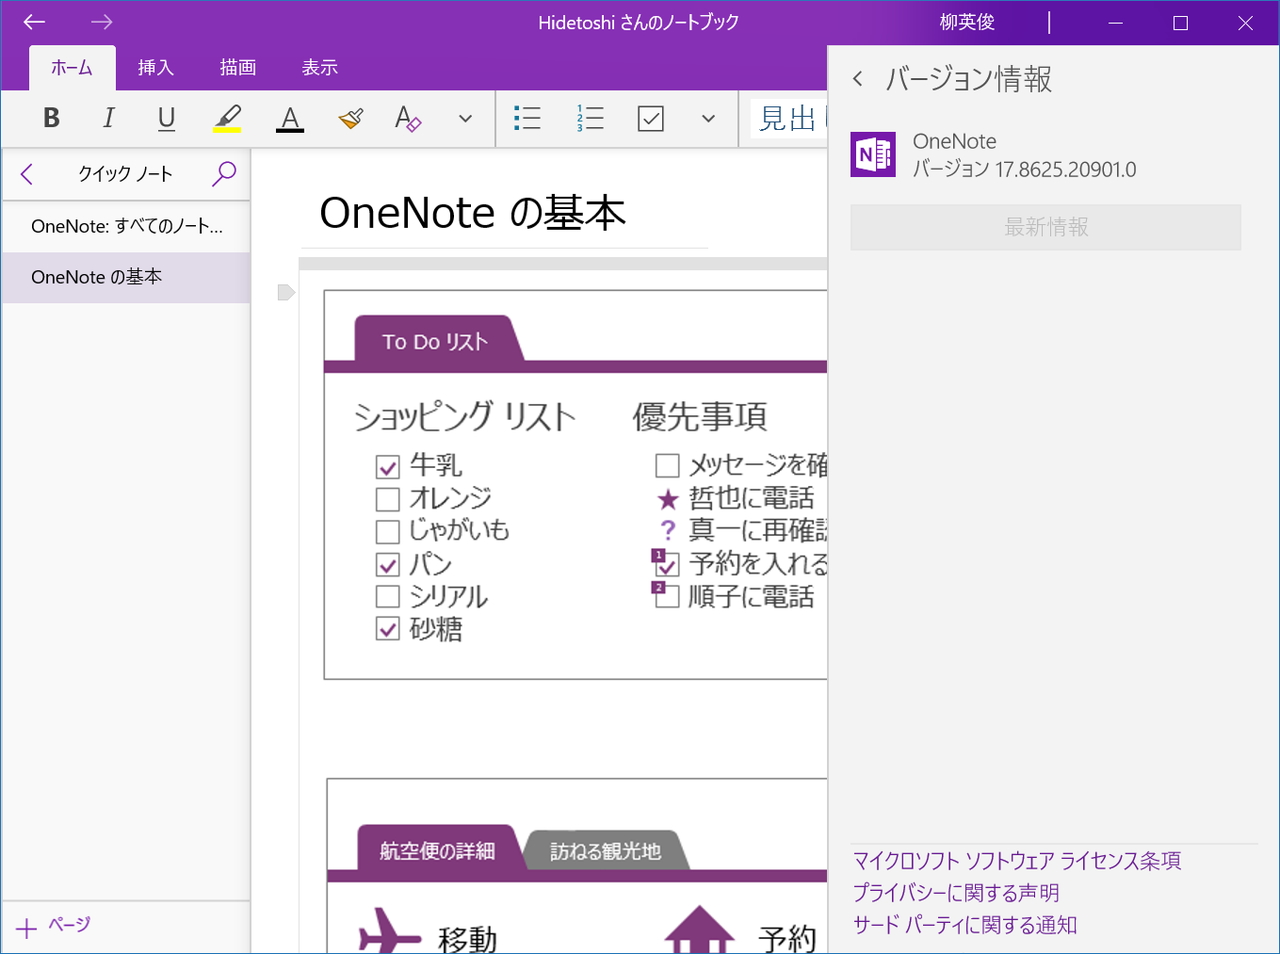Viewport: 1280px width, 954px height.
Task: Switch to the 描画 ribbon tab
Action: (x=239, y=67)
